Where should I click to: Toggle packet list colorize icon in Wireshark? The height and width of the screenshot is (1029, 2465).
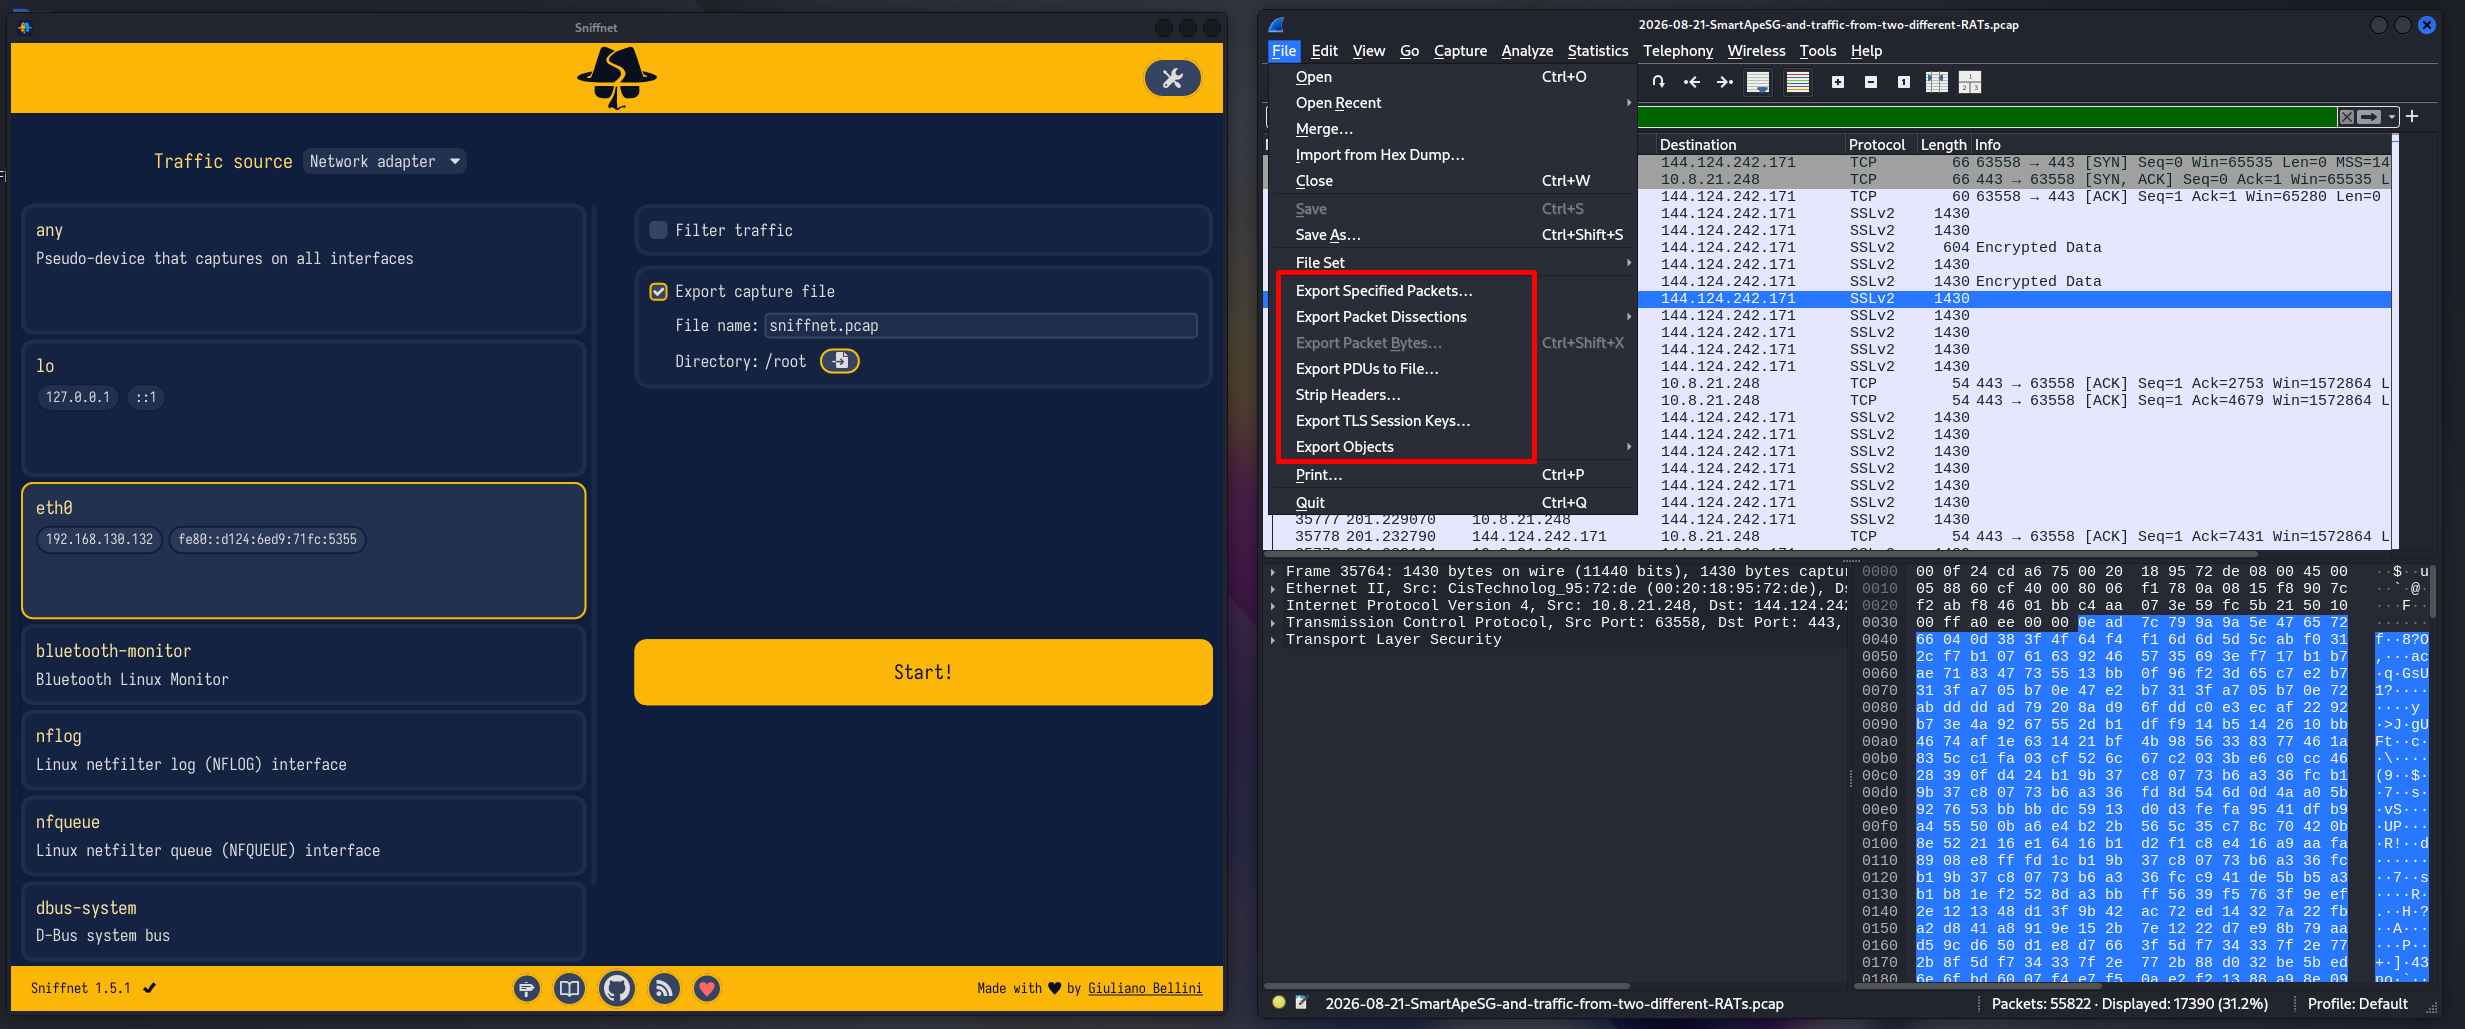(x=1798, y=82)
